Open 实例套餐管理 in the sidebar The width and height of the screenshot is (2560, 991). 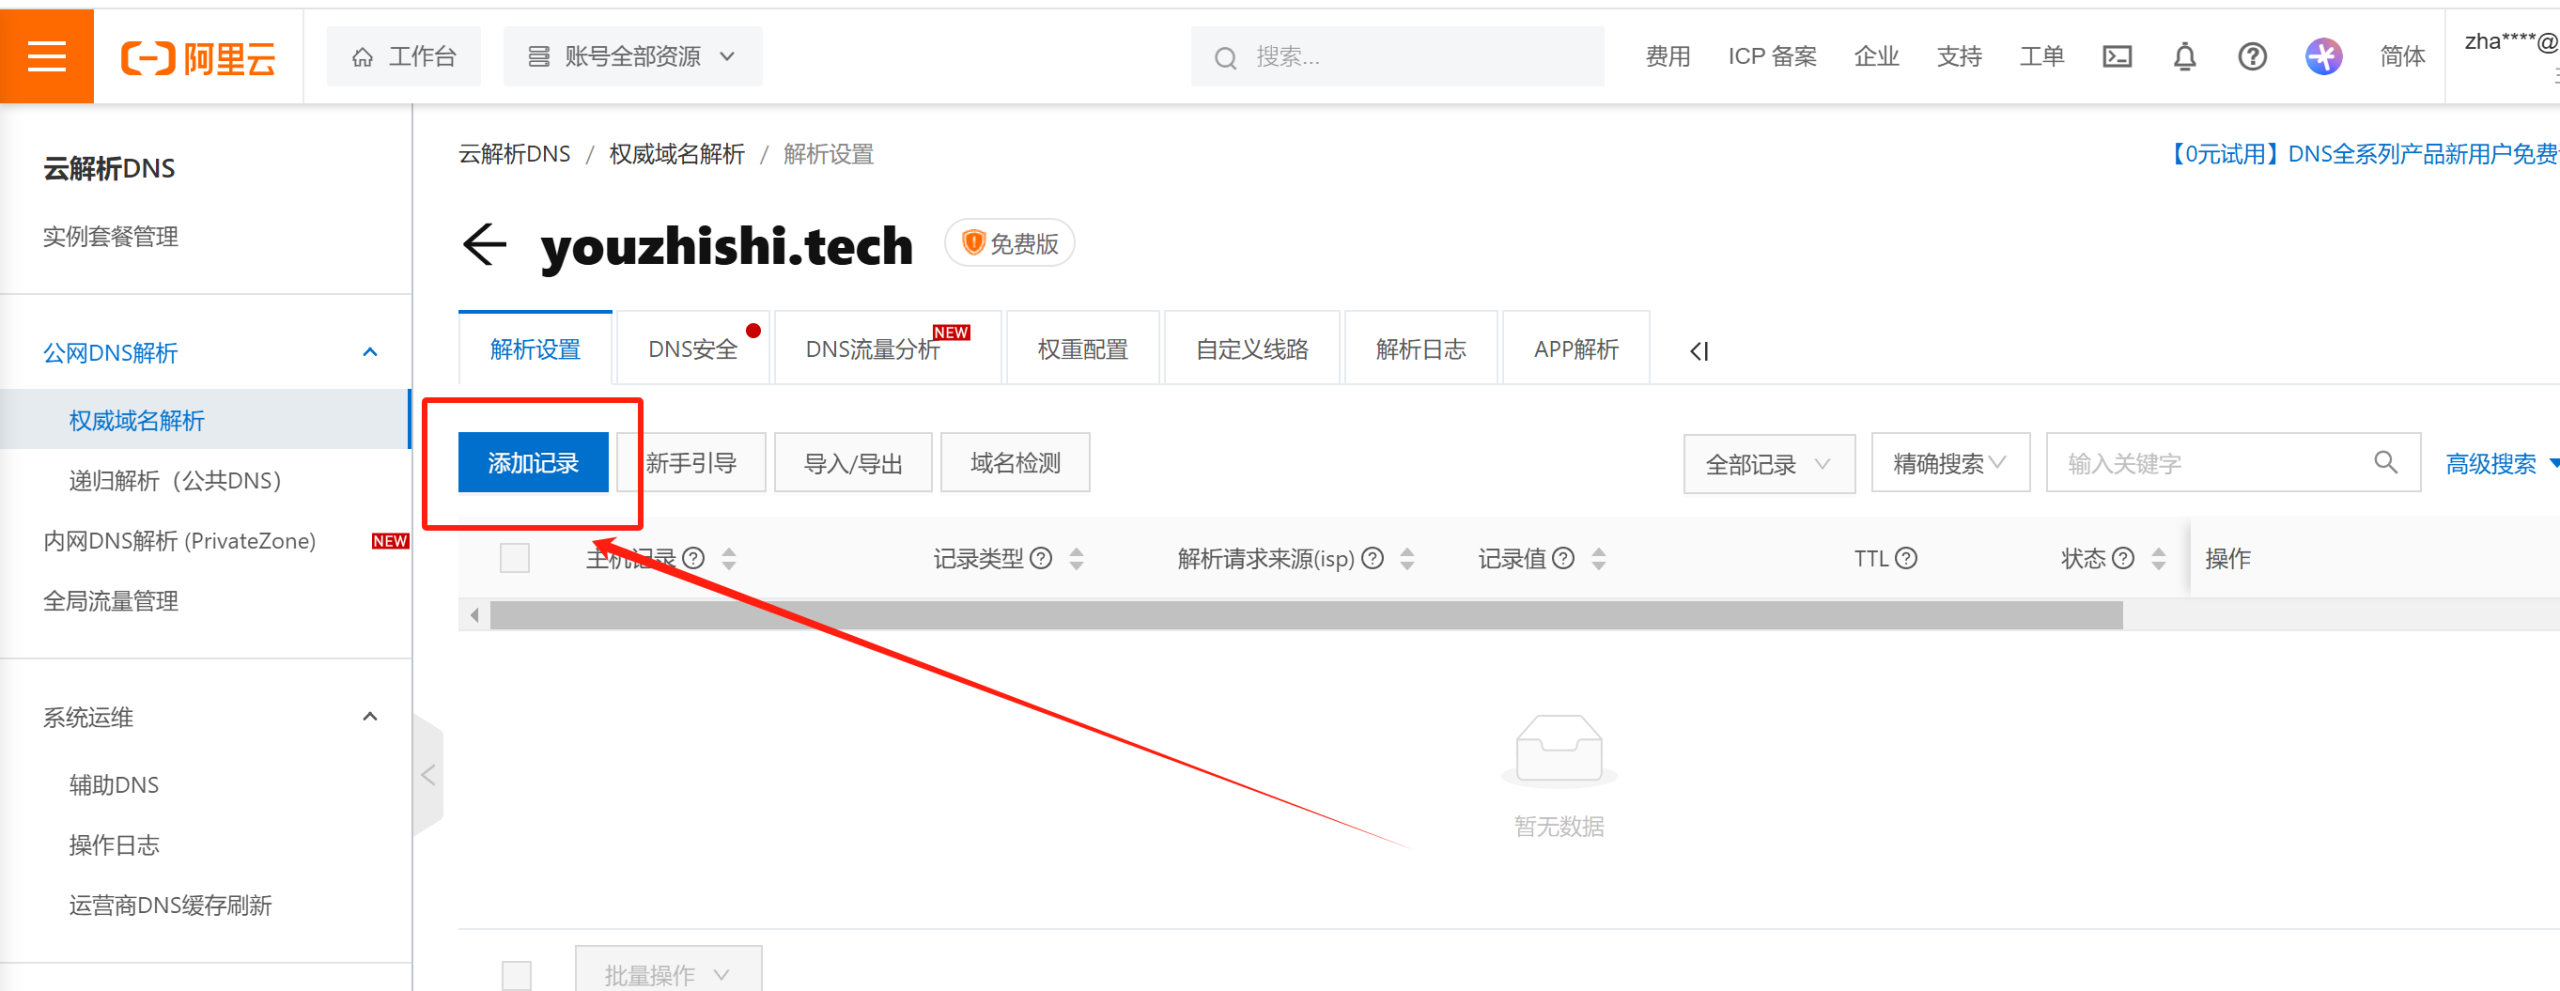pos(111,237)
